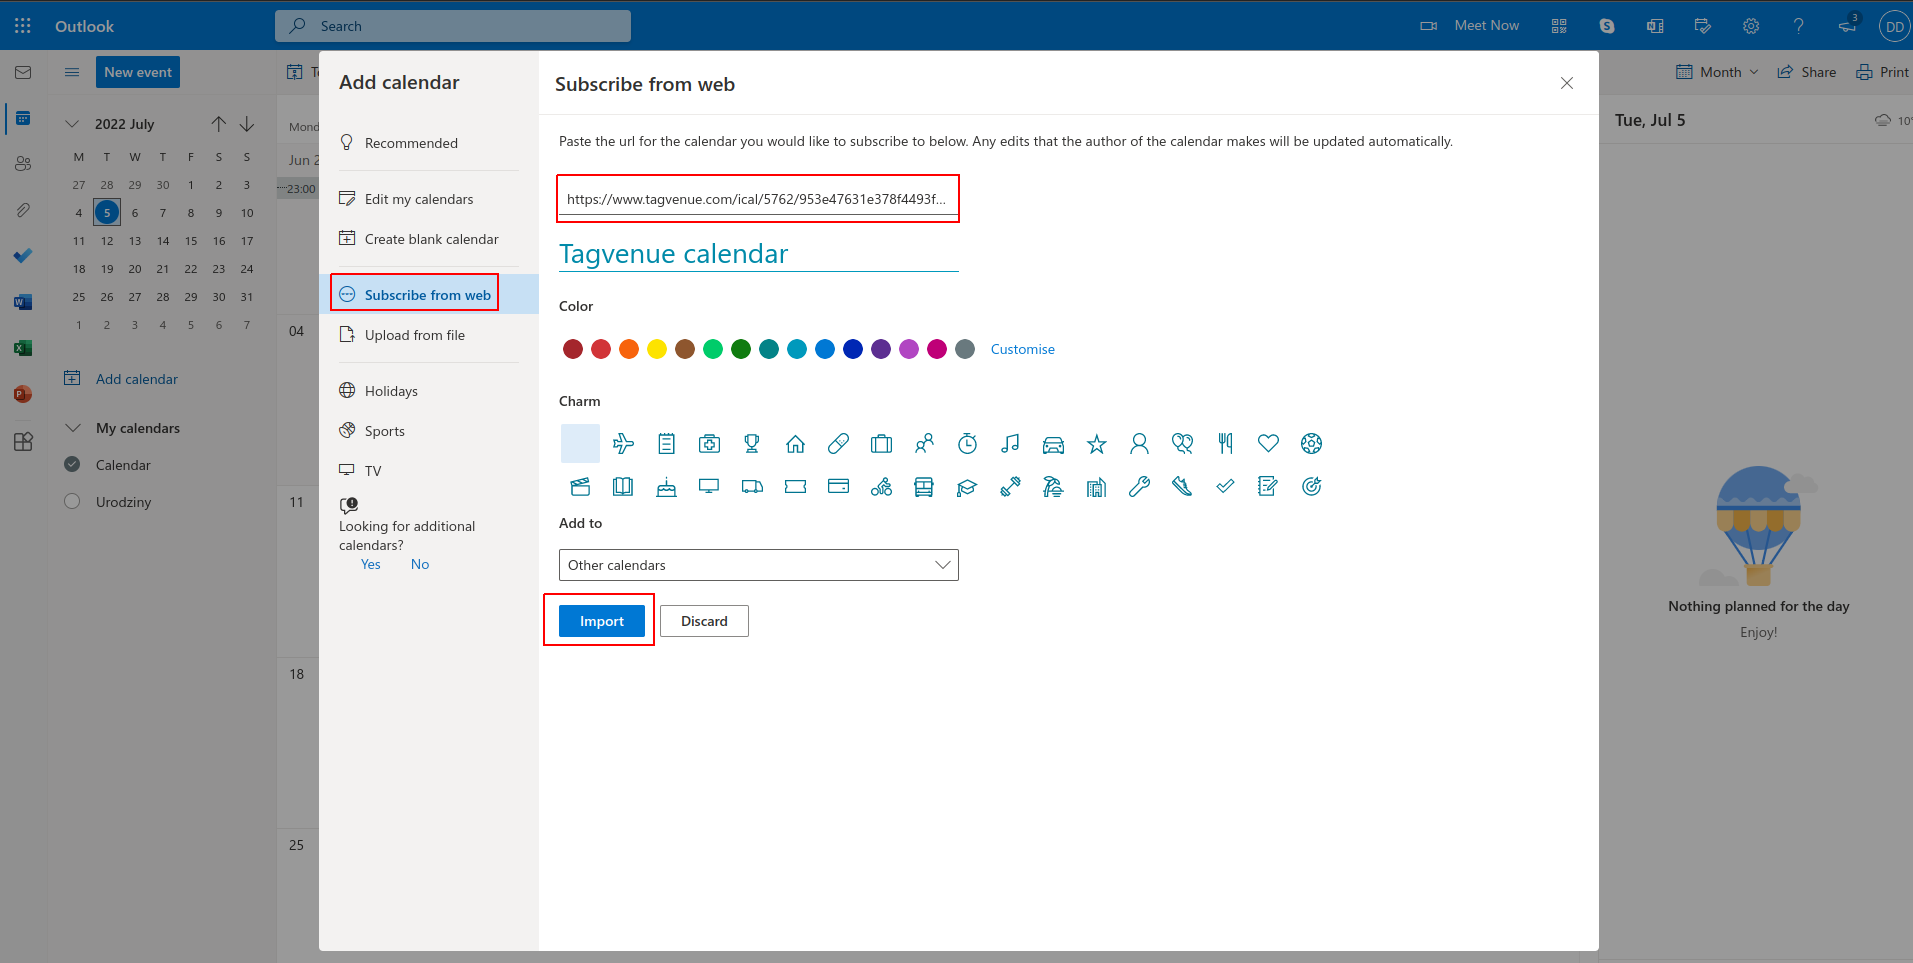Toggle the Urodziny calendar checkbox

[x=72, y=501]
